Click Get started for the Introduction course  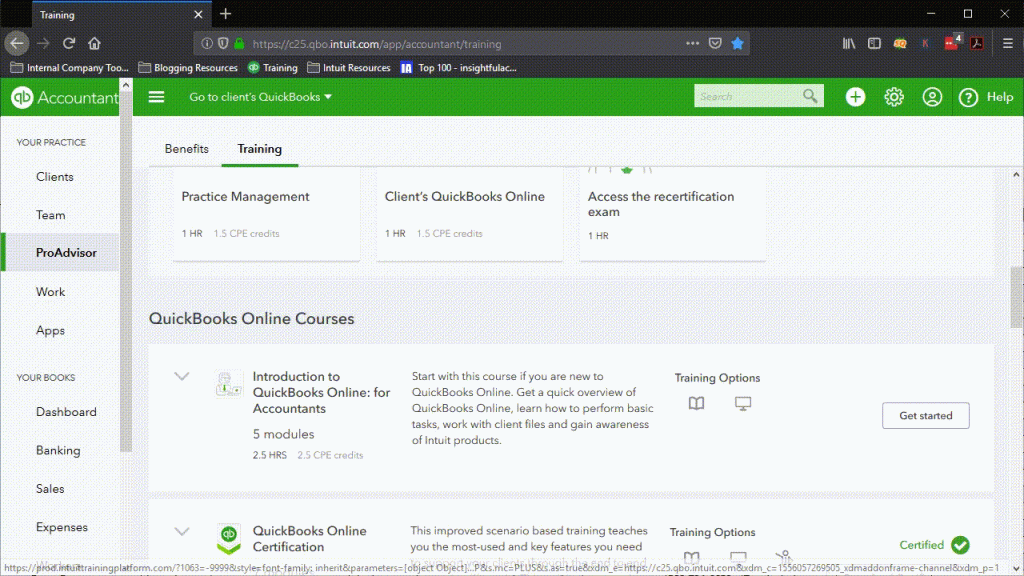pos(925,415)
